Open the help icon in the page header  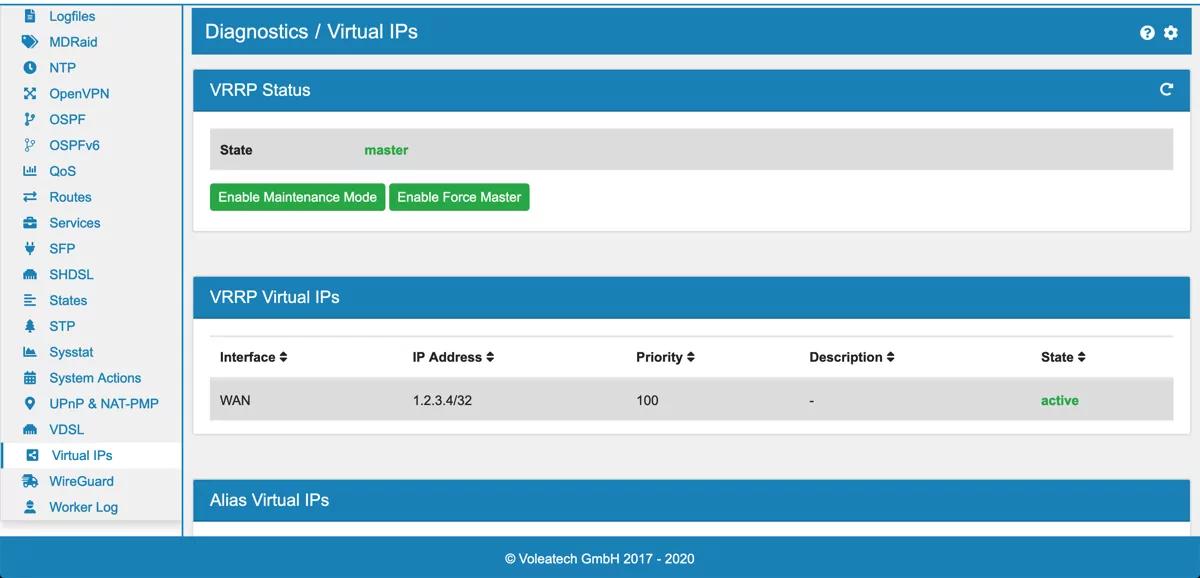[1146, 32]
